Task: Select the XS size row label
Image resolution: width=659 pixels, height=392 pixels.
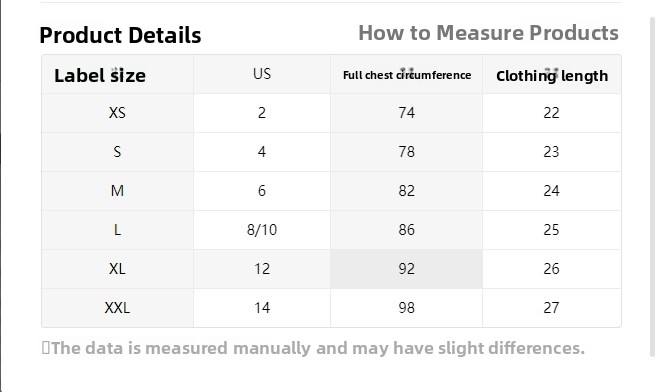Action: click(x=117, y=113)
